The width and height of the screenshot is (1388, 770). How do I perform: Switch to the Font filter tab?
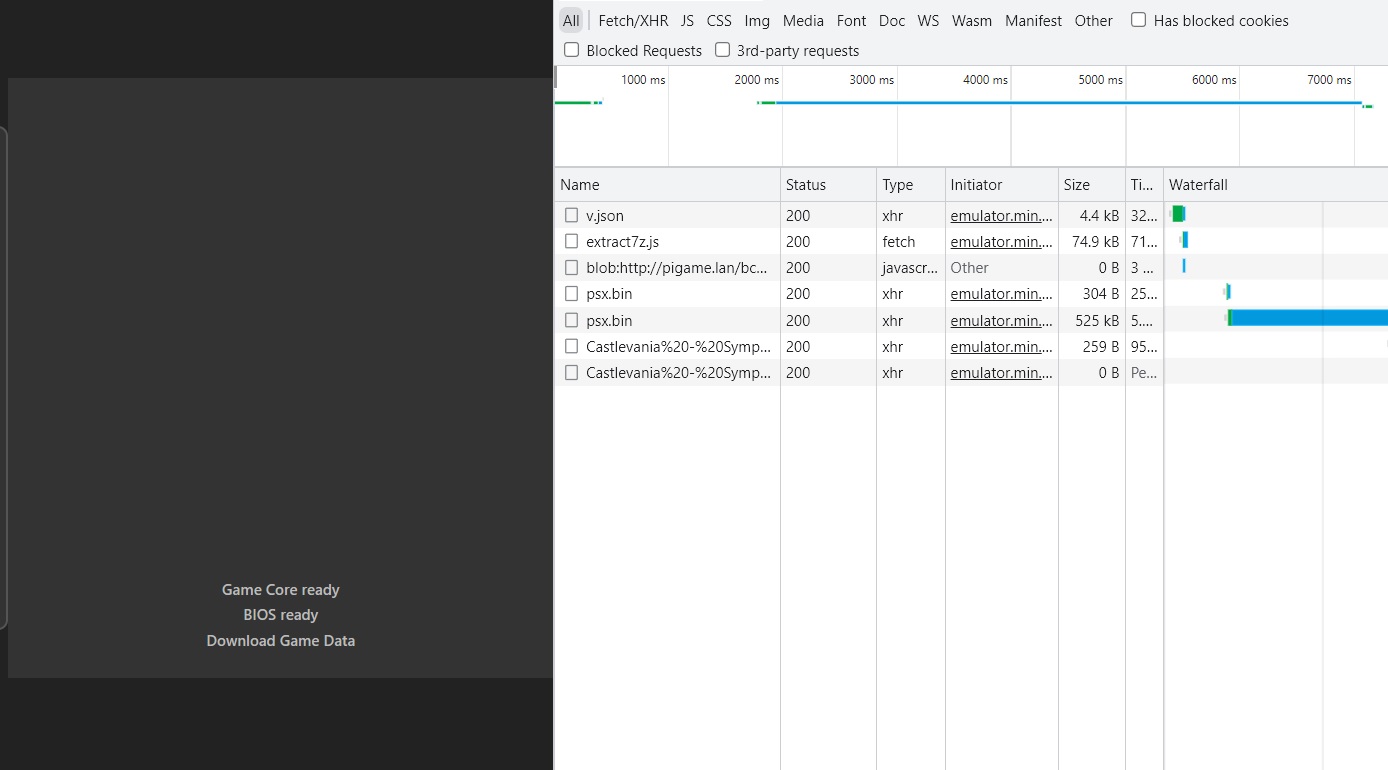tap(851, 20)
